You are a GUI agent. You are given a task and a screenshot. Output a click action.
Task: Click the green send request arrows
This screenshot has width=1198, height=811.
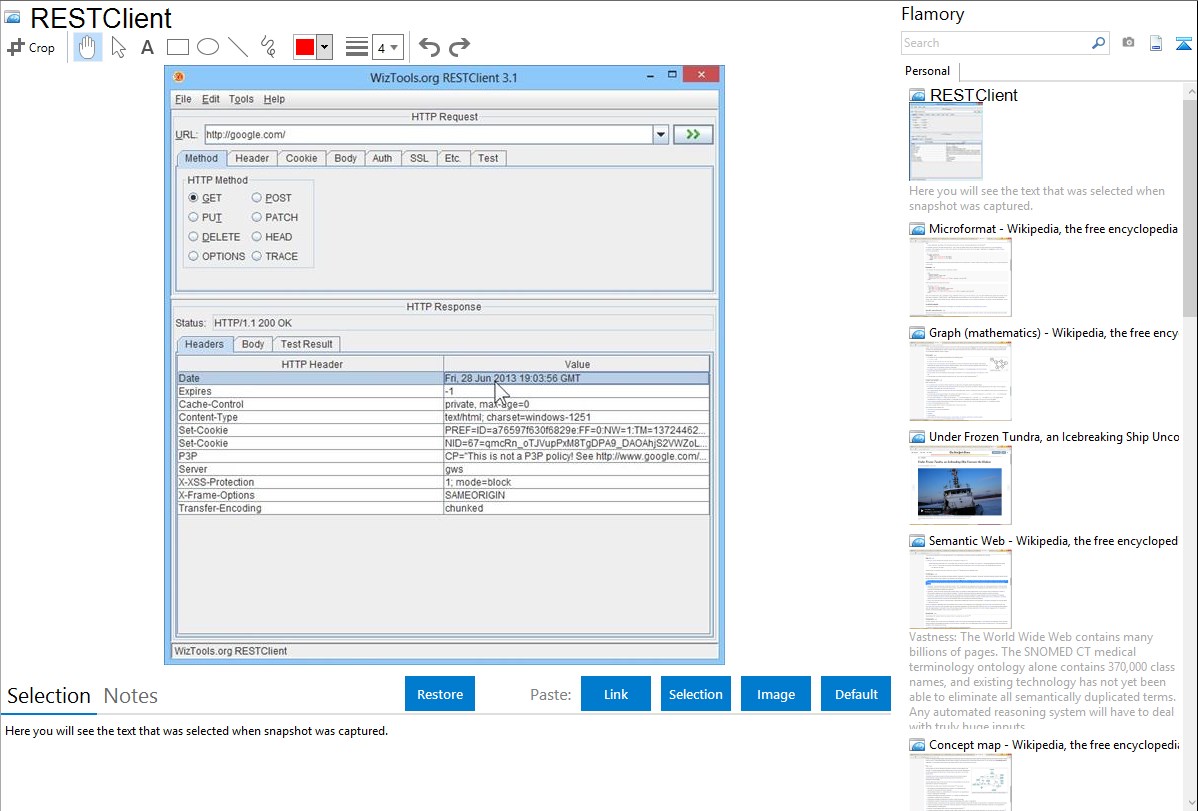pyautogui.click(x=693, y=135)
